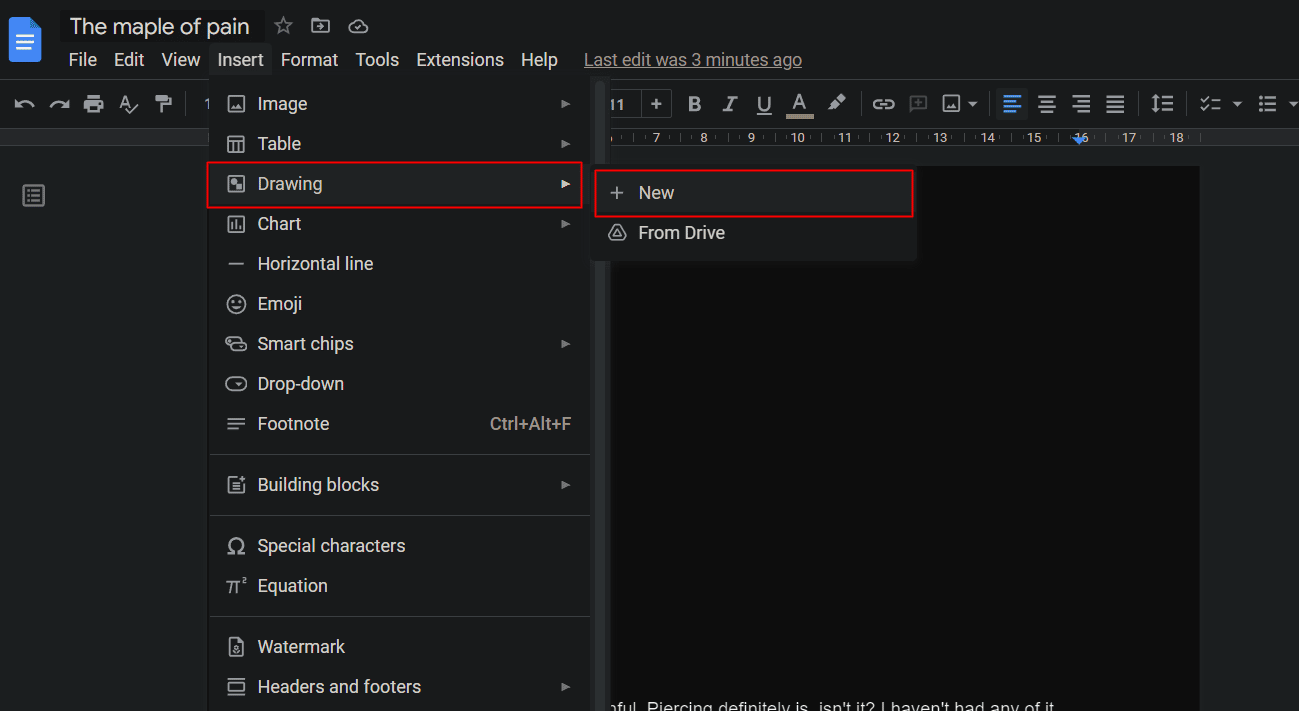
Task: Expand the insert image dropdown arrow
Action: pyautogui.click(x=972, y=104)
